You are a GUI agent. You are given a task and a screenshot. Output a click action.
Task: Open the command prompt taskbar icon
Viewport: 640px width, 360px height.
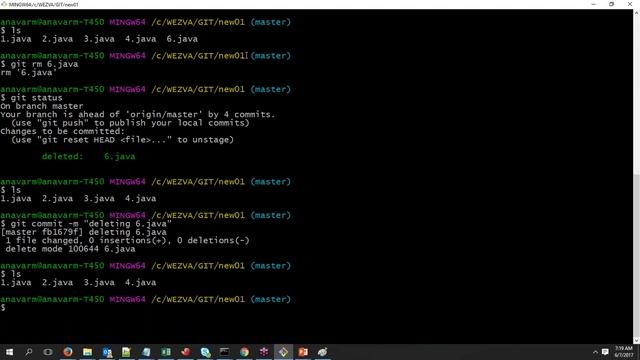click(224, 351)
